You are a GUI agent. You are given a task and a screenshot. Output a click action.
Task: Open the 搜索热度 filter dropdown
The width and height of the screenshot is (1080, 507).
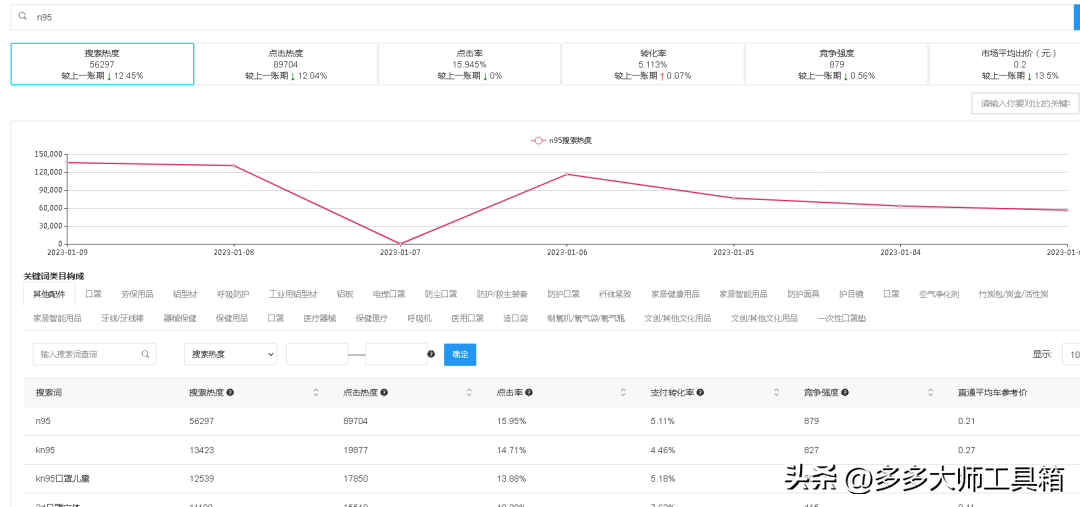230,354
